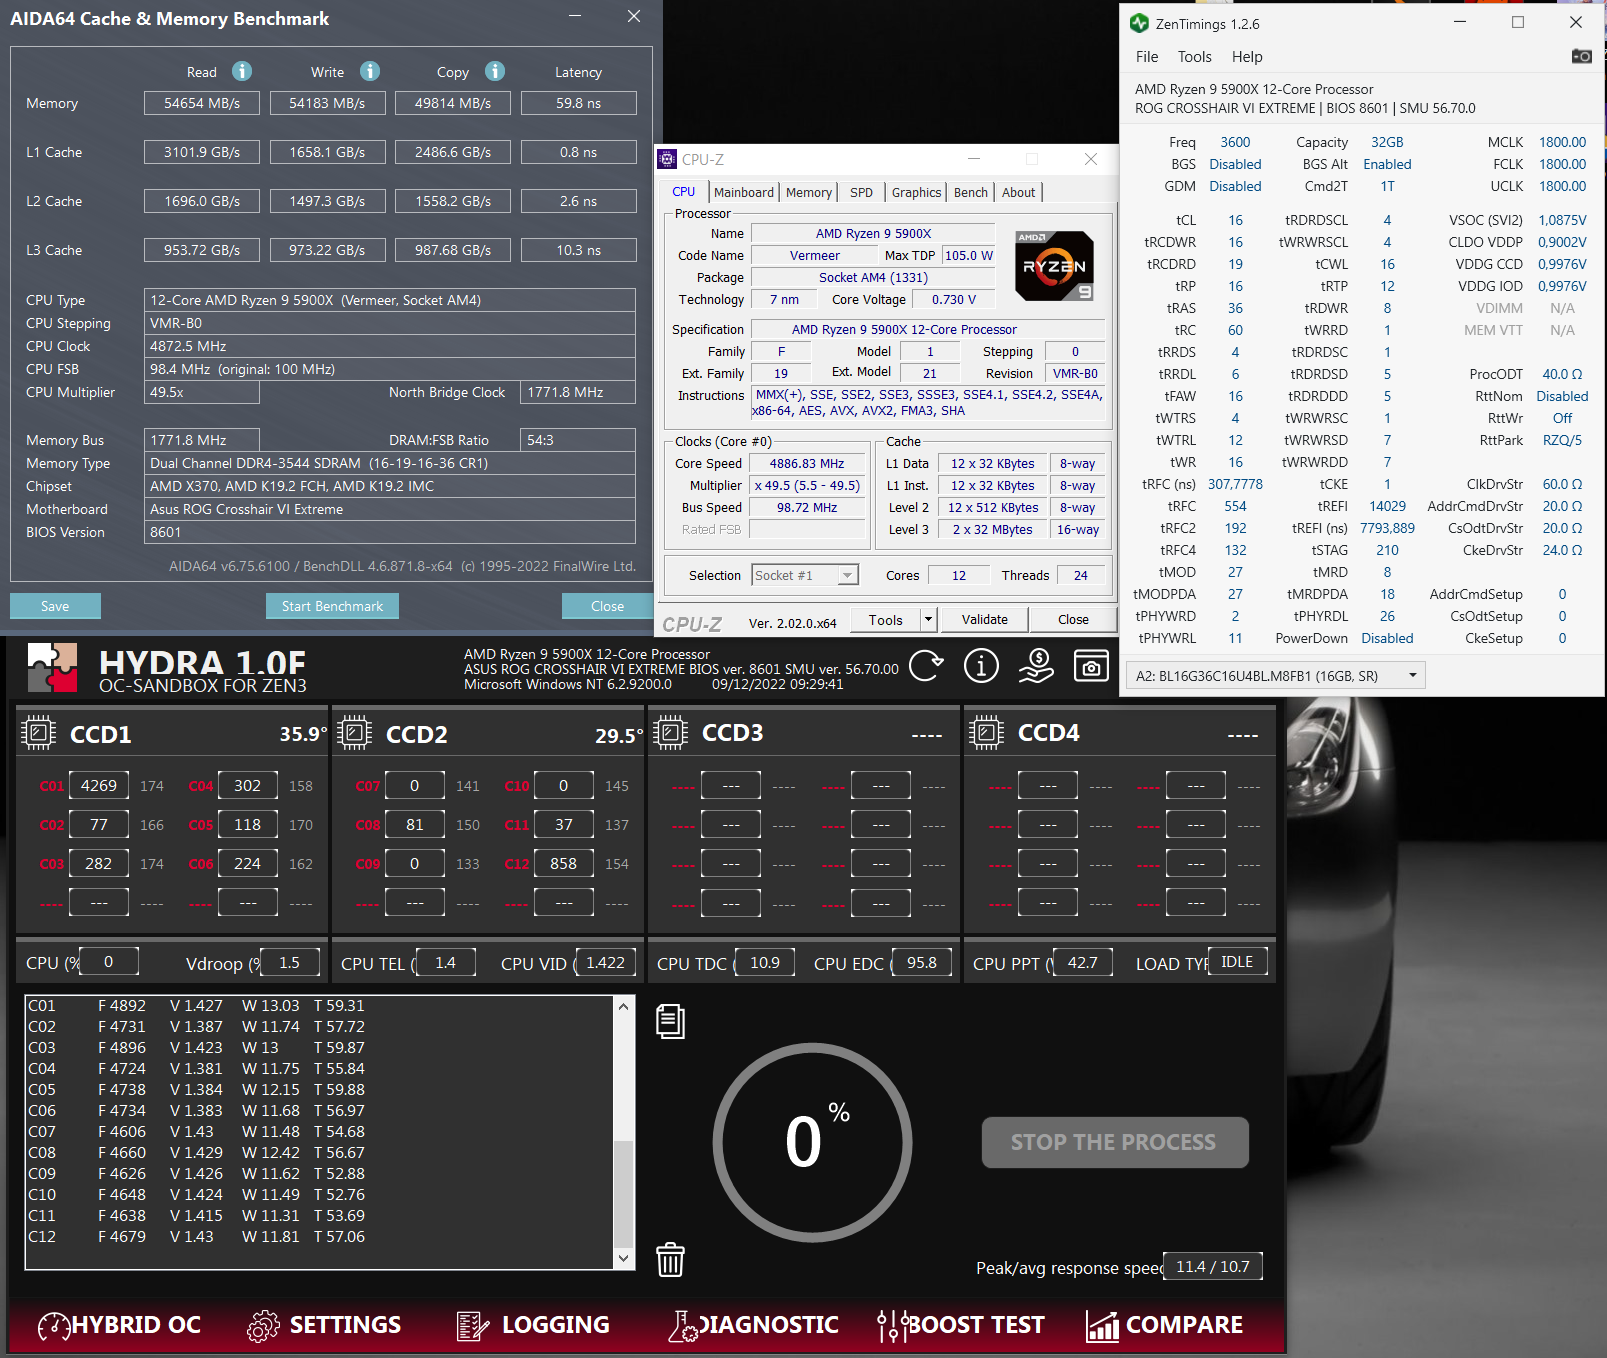This screenshot has width=1607, height=1358.
Task: Click the HYDRA log scrollbar thumb
Action: [x=623, y=1194]
